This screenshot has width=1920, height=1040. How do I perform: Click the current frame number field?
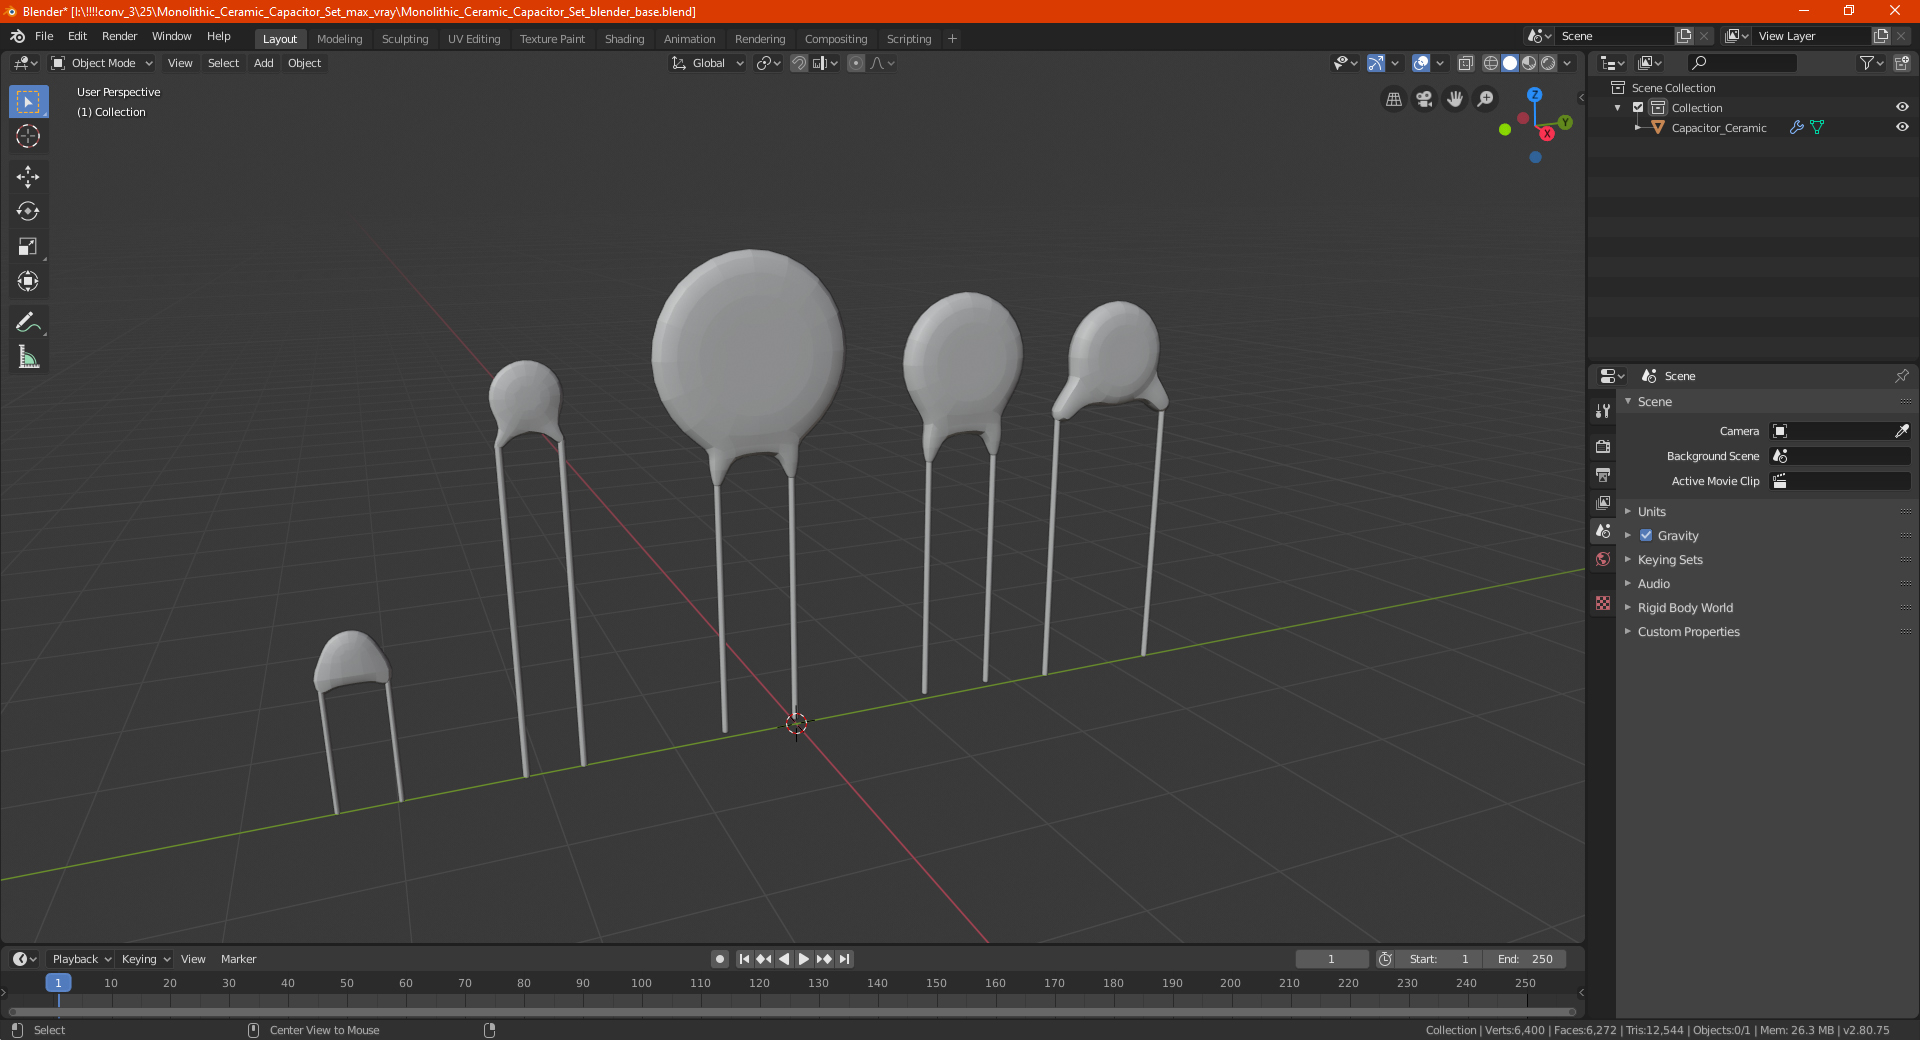(x=1332, y=959)
